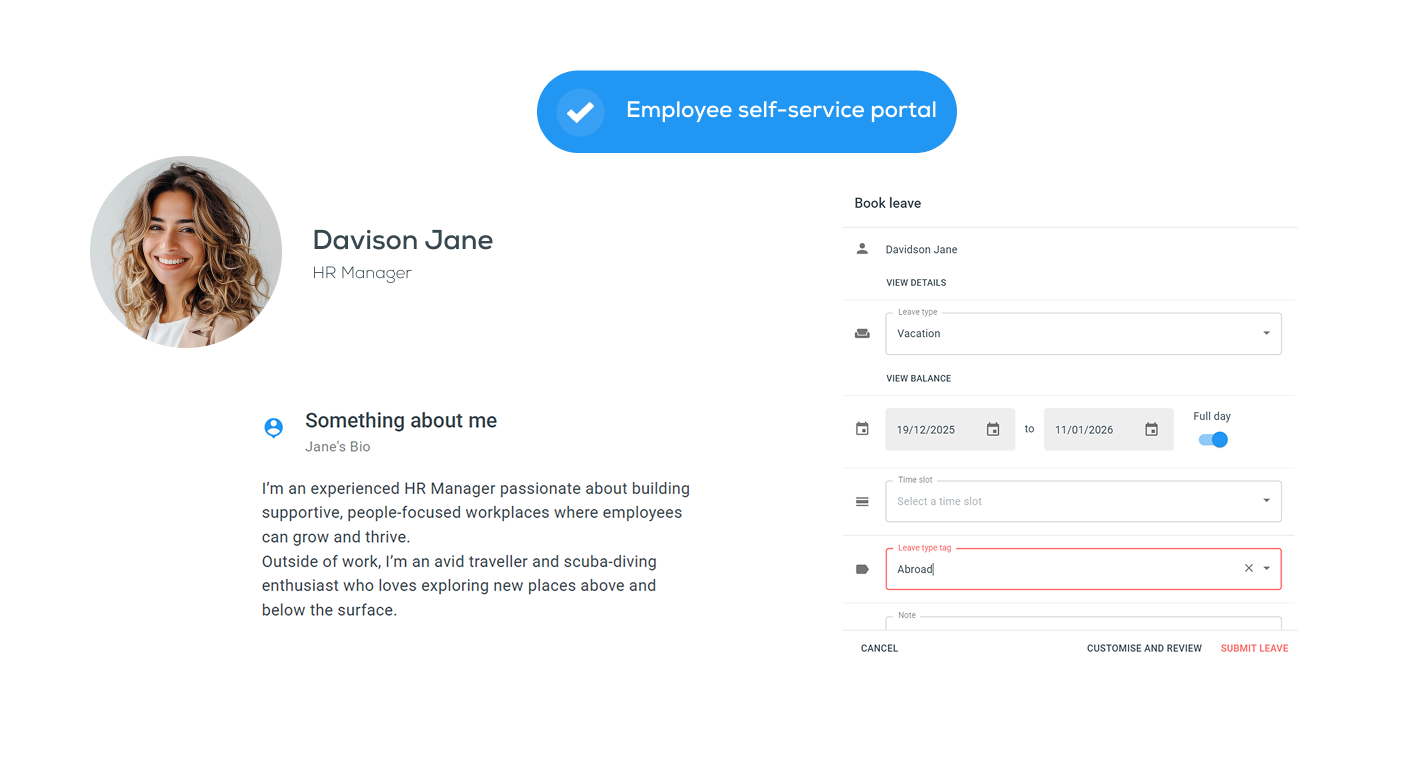Click the person icon beside Davidson Jane
Image resolution: width=1428 pixels, height=782 pixels.
(862, 249)
